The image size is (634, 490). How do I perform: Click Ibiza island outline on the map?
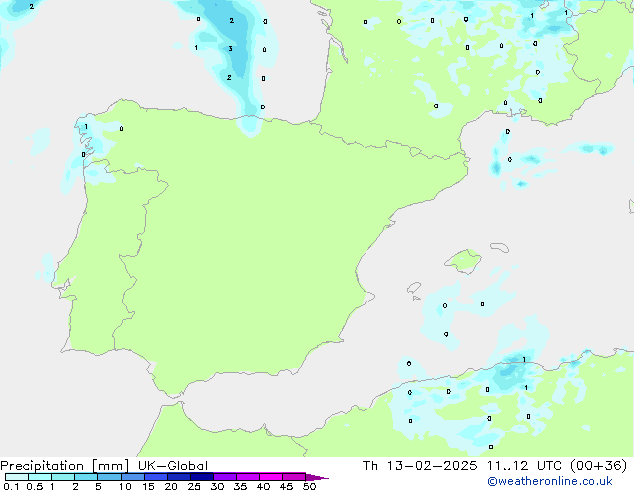point(414,288)
